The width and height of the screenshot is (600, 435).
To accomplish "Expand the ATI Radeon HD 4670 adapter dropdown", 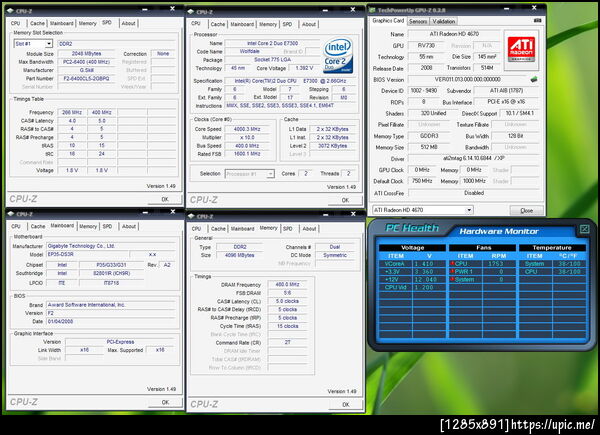I will 468,210.
